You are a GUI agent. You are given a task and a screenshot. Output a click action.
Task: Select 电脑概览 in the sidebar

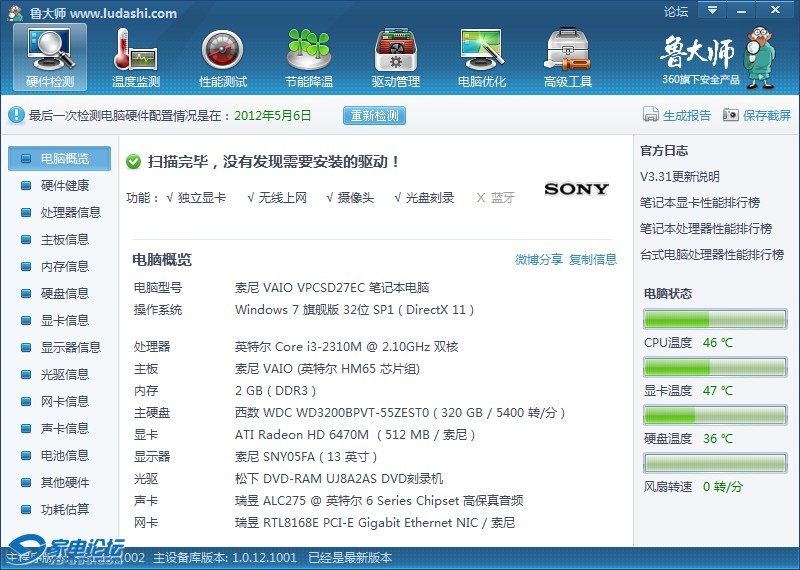click(59, 158)
